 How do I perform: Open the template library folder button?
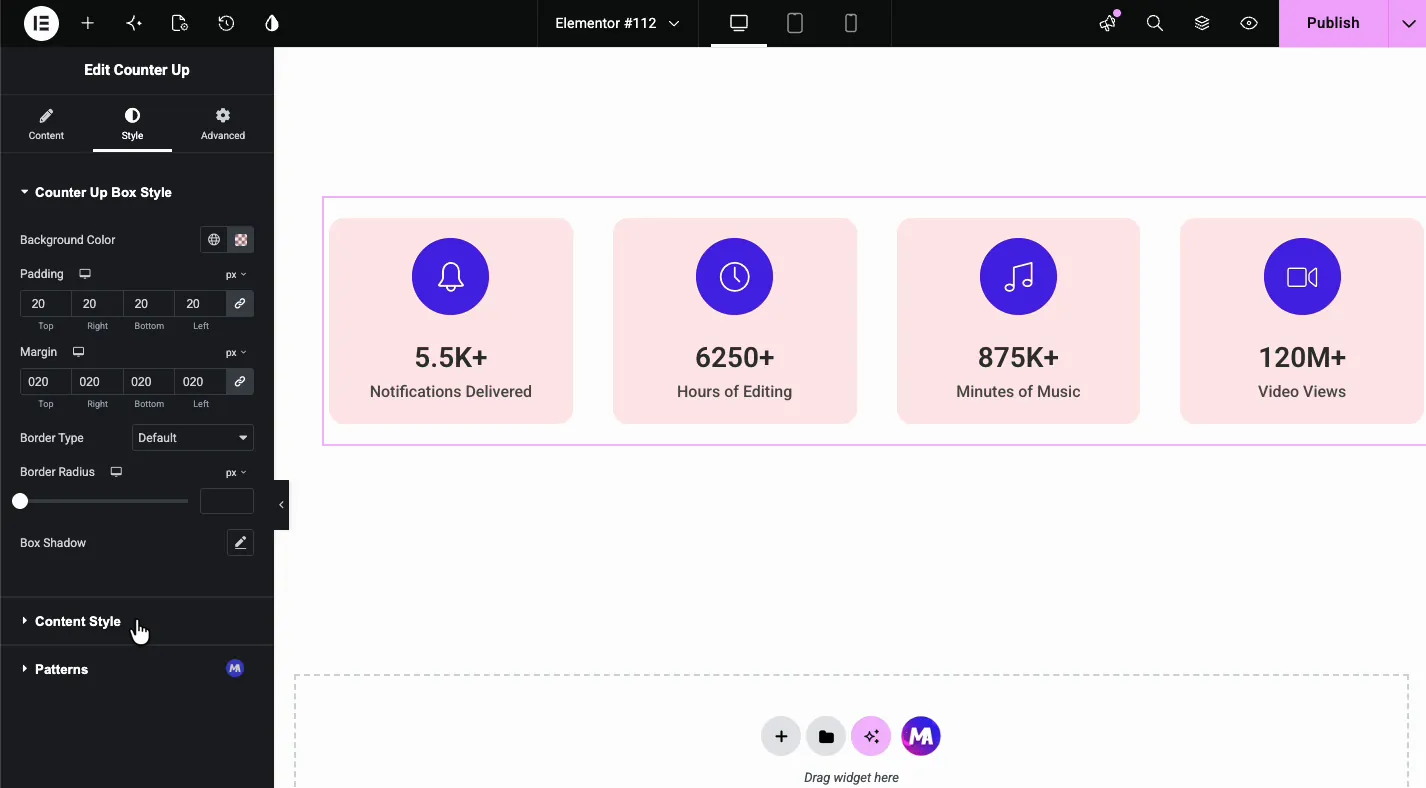click(x=826, y=737)
